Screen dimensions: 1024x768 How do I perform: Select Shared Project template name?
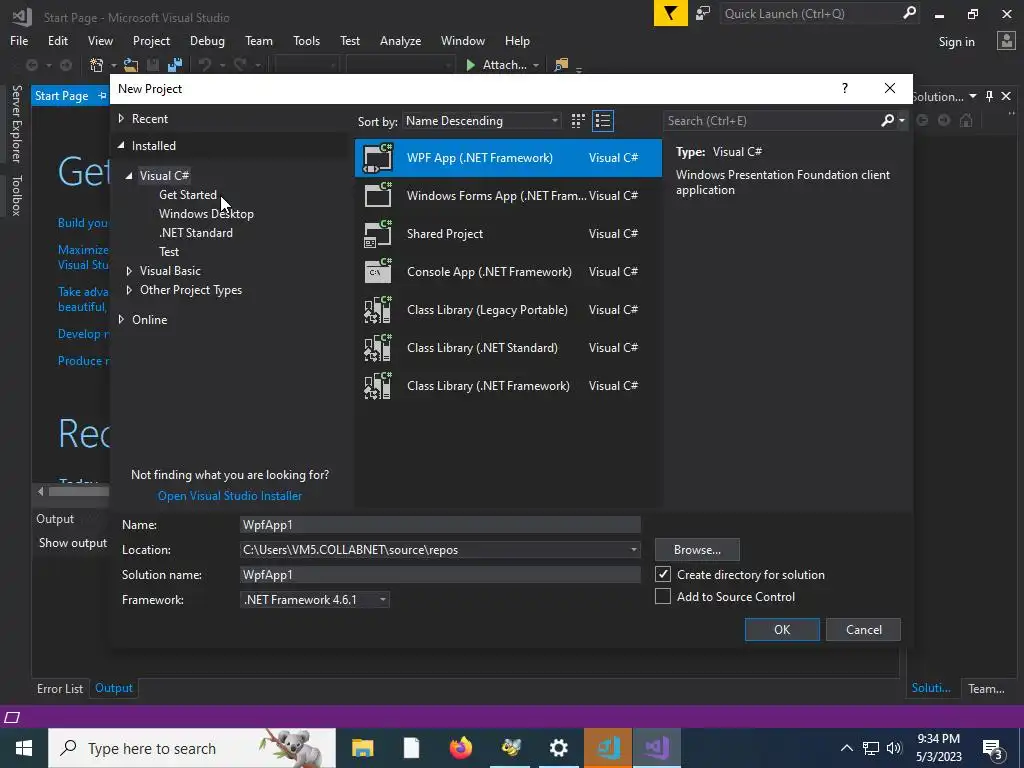pos(445,234)
